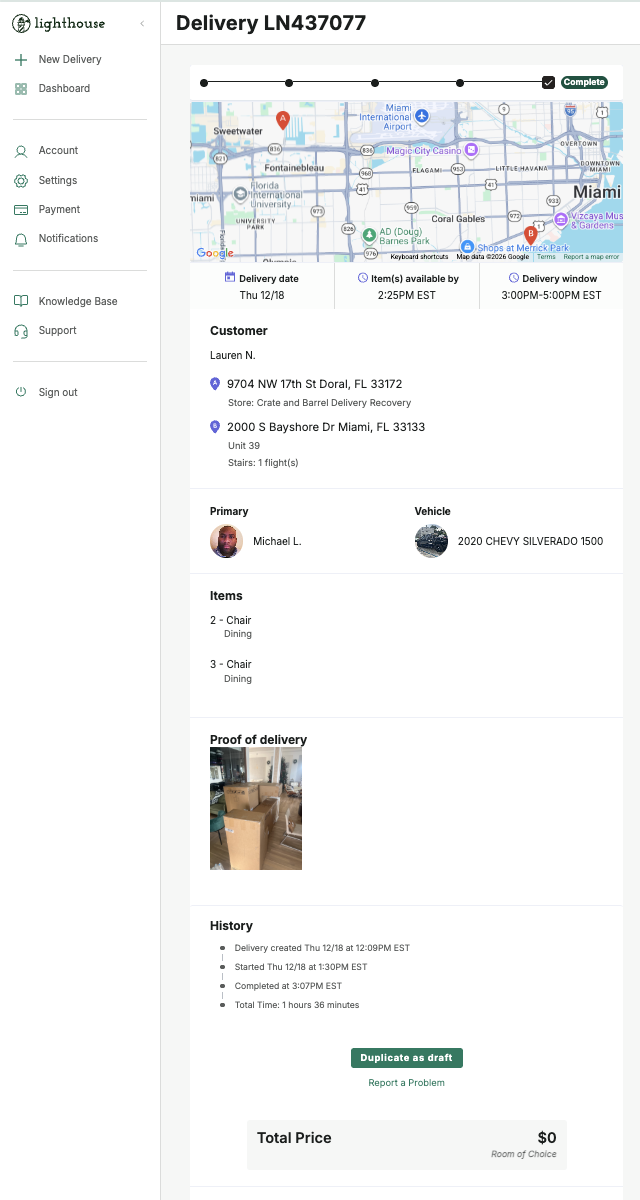Open Notifications in sidebar
This screenshot has height=1200, width=640.
68,239
